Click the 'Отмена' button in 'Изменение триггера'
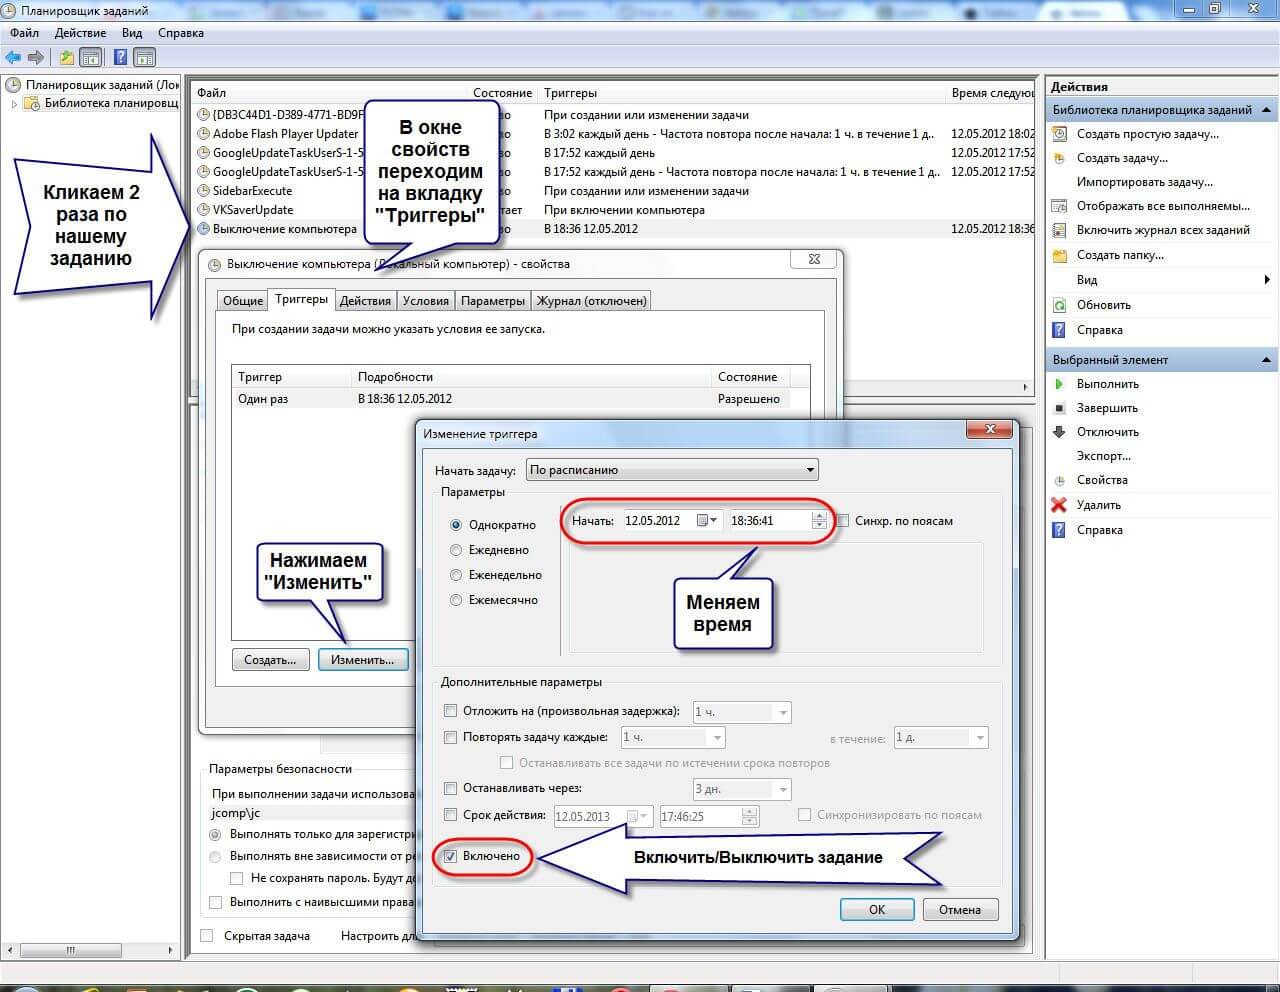 pyautogui.click(x=960, y=910)
